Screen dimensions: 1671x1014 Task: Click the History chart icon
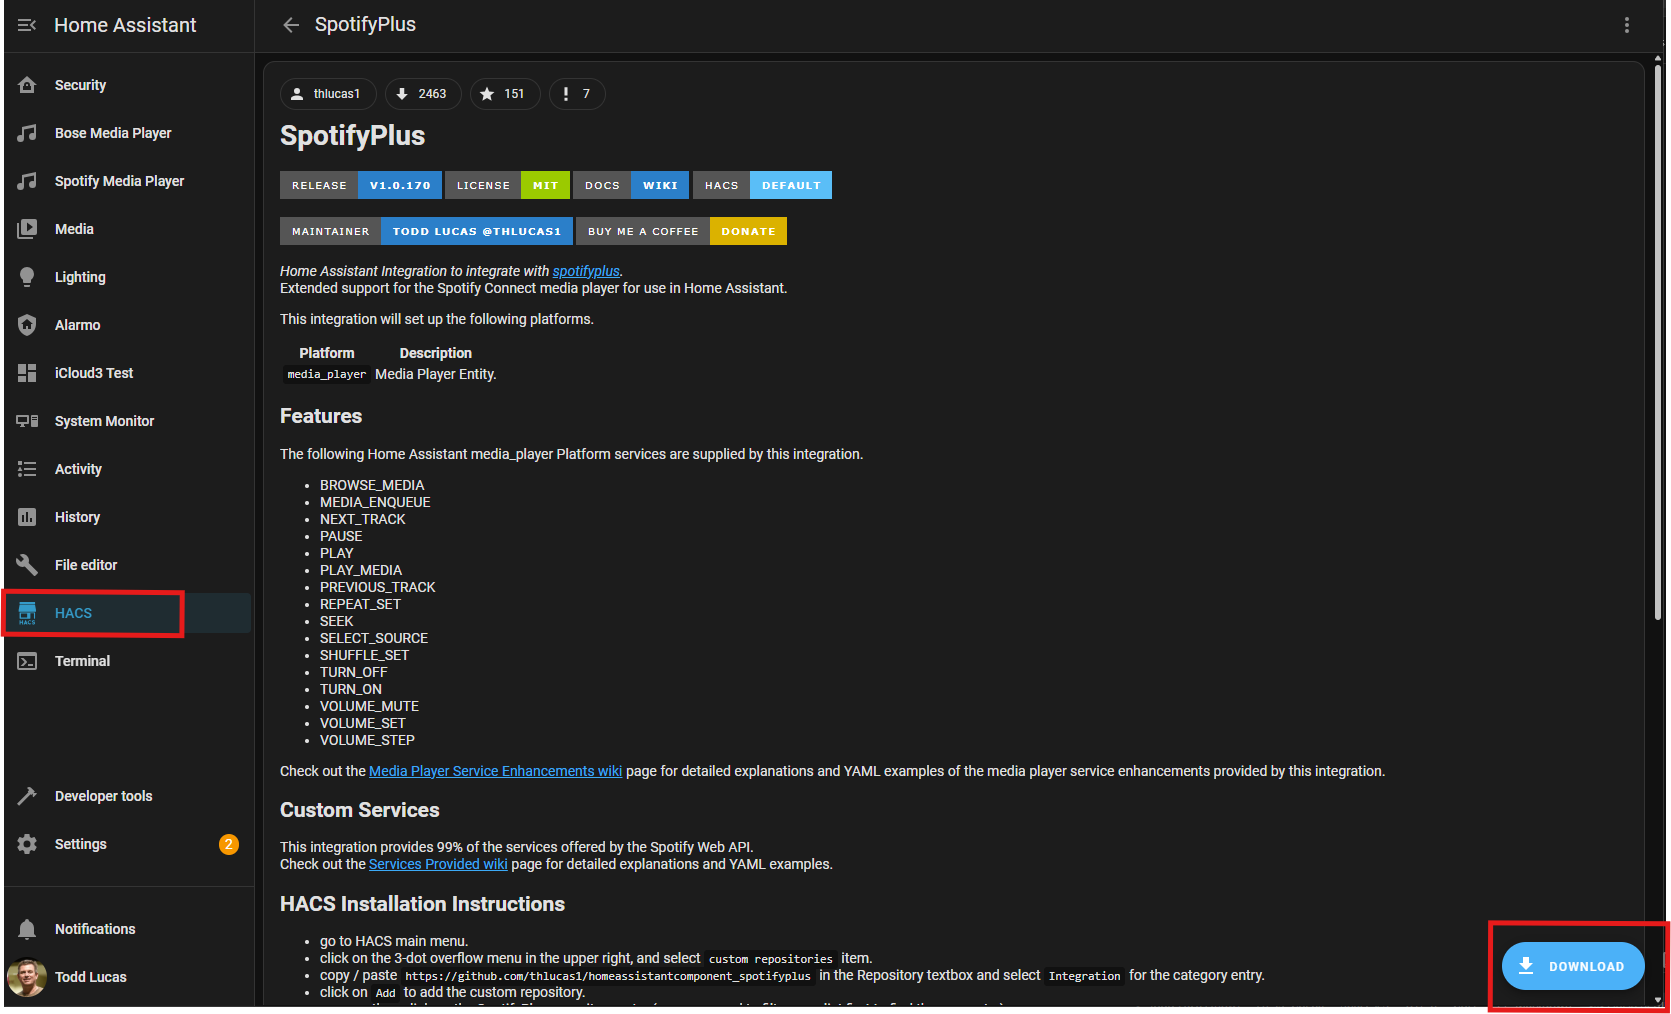[27, 517]
